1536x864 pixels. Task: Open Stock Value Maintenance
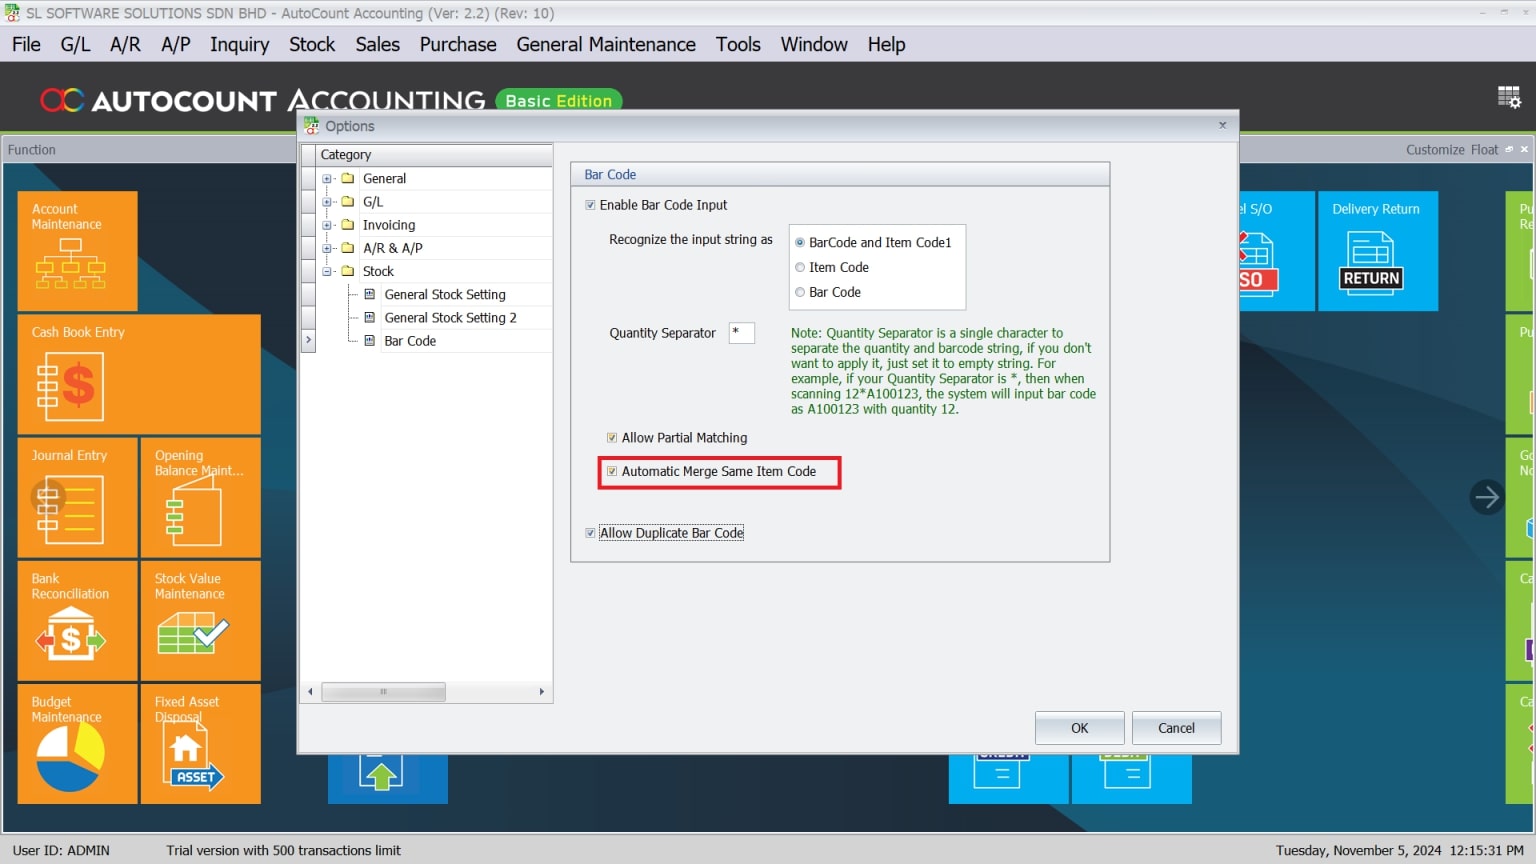[199, 621]
